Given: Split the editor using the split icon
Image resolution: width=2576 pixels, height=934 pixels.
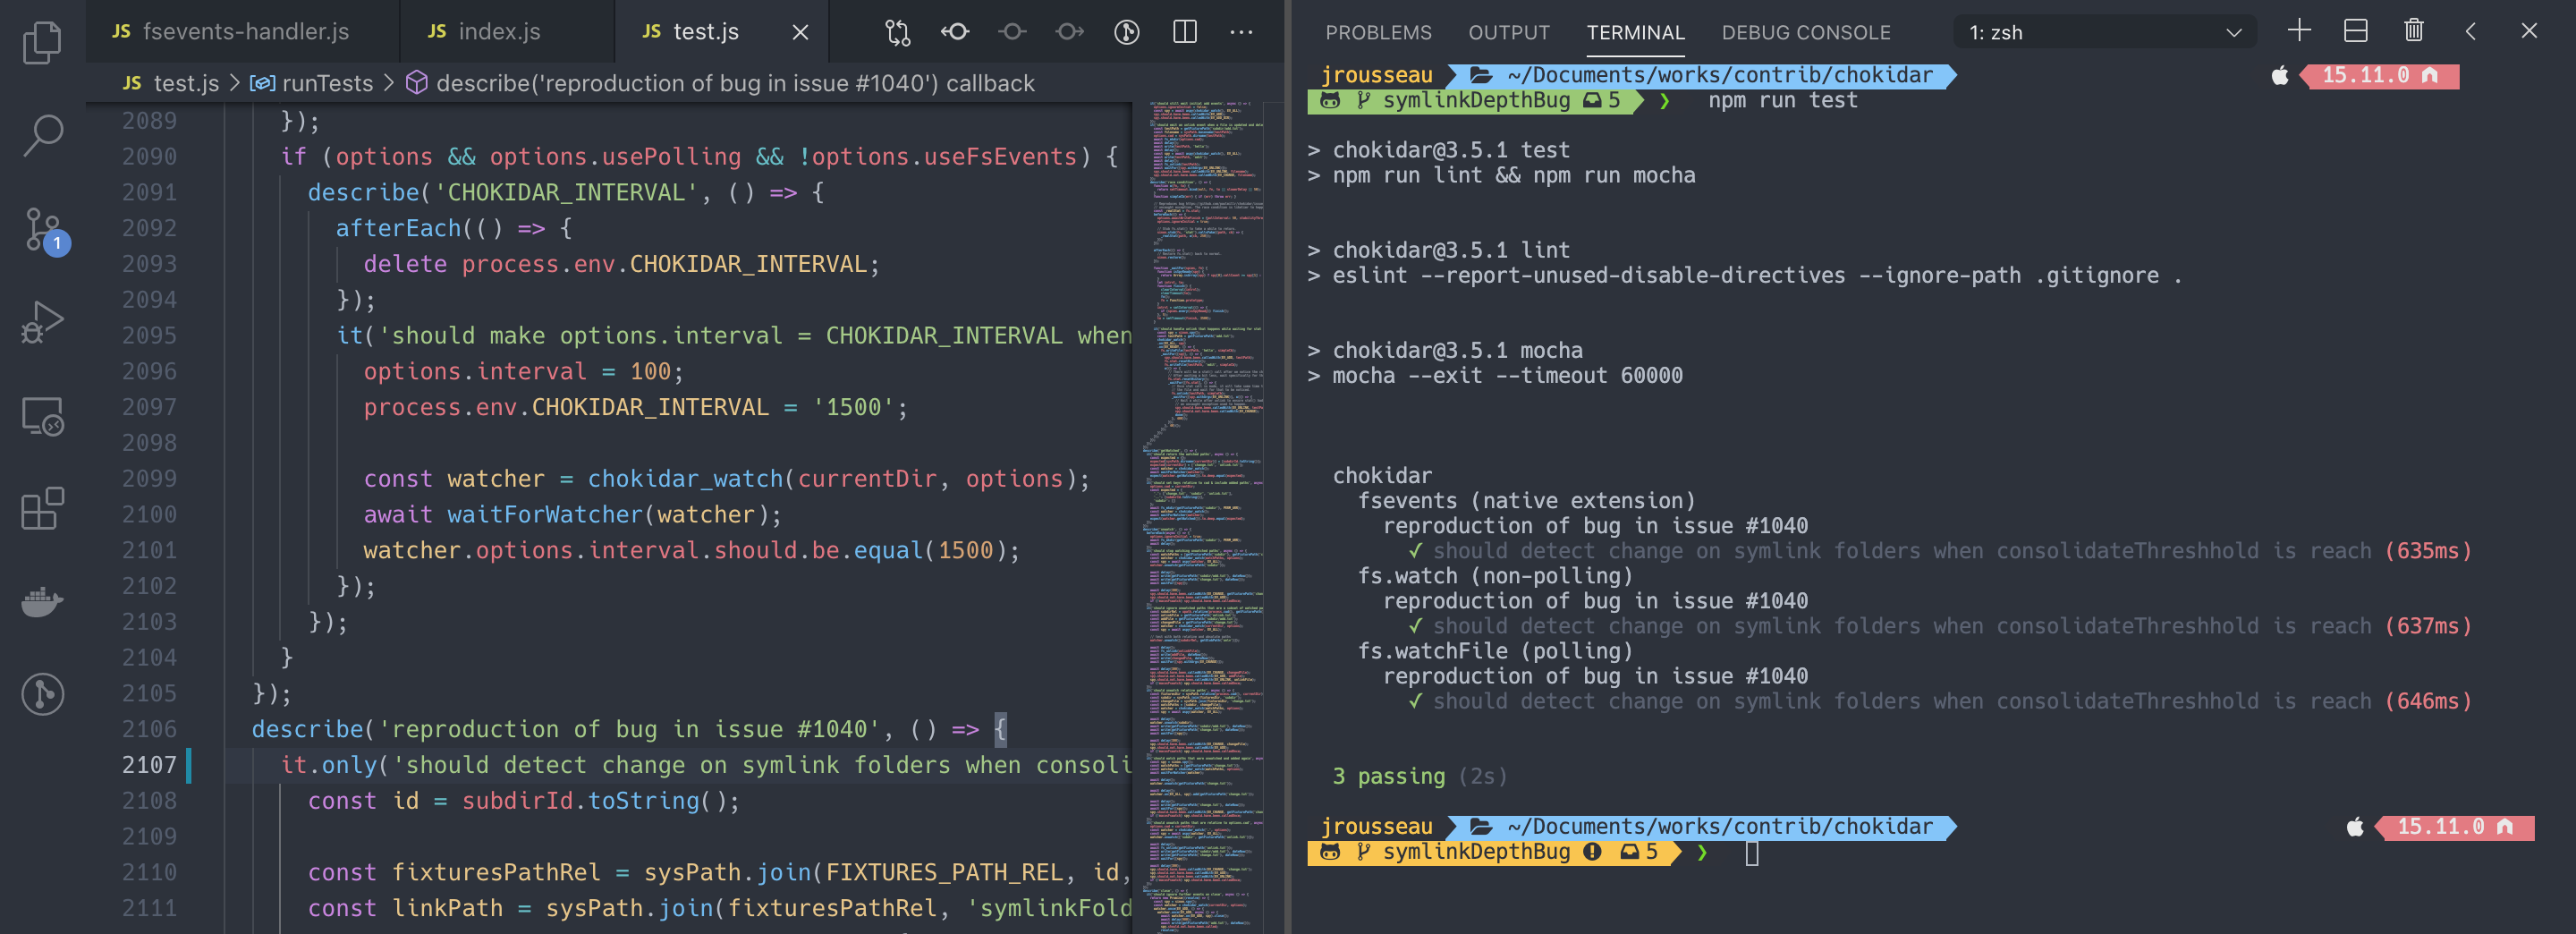Looking at the screenshot, I should click(x=1184, y=31).
